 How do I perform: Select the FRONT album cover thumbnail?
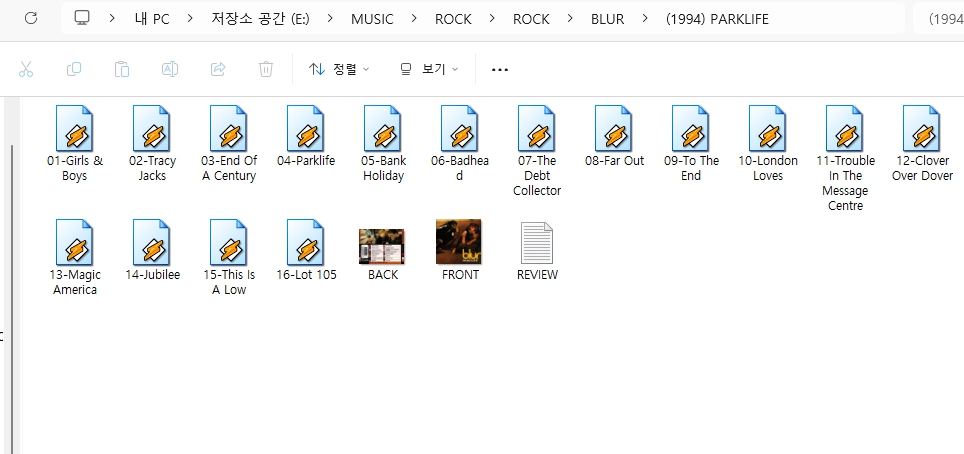(459, 242)
